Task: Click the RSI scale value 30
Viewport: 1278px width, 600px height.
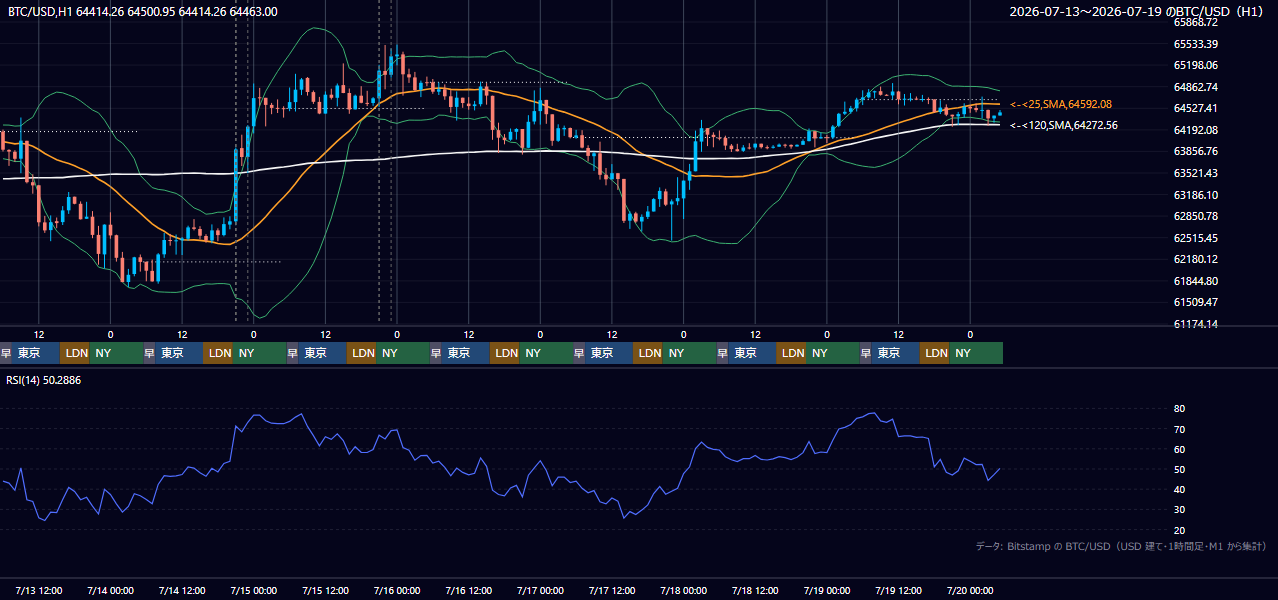Action: (x=1179, y=510)
